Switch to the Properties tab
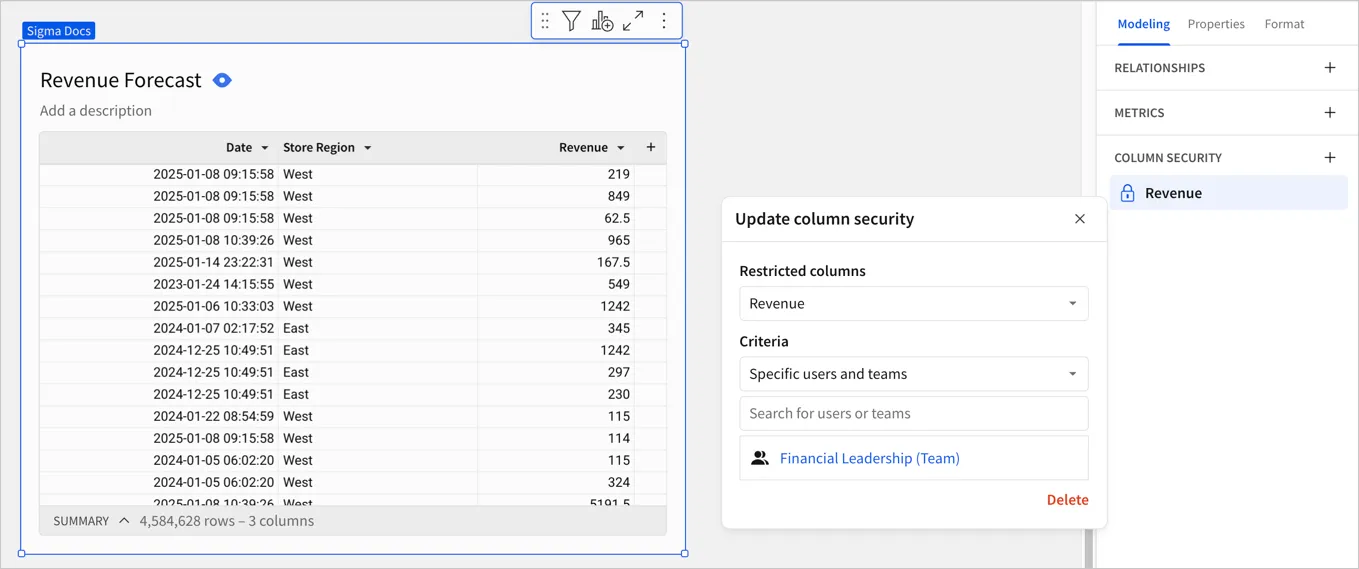 (1216, 24)
